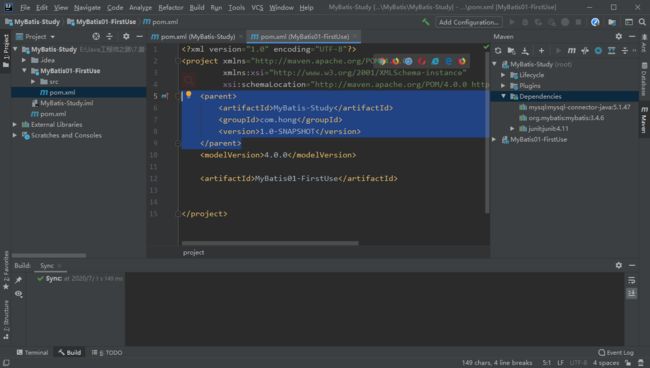Click Run Configuration run arrow

pyautogui.click(x=512, y=22)
